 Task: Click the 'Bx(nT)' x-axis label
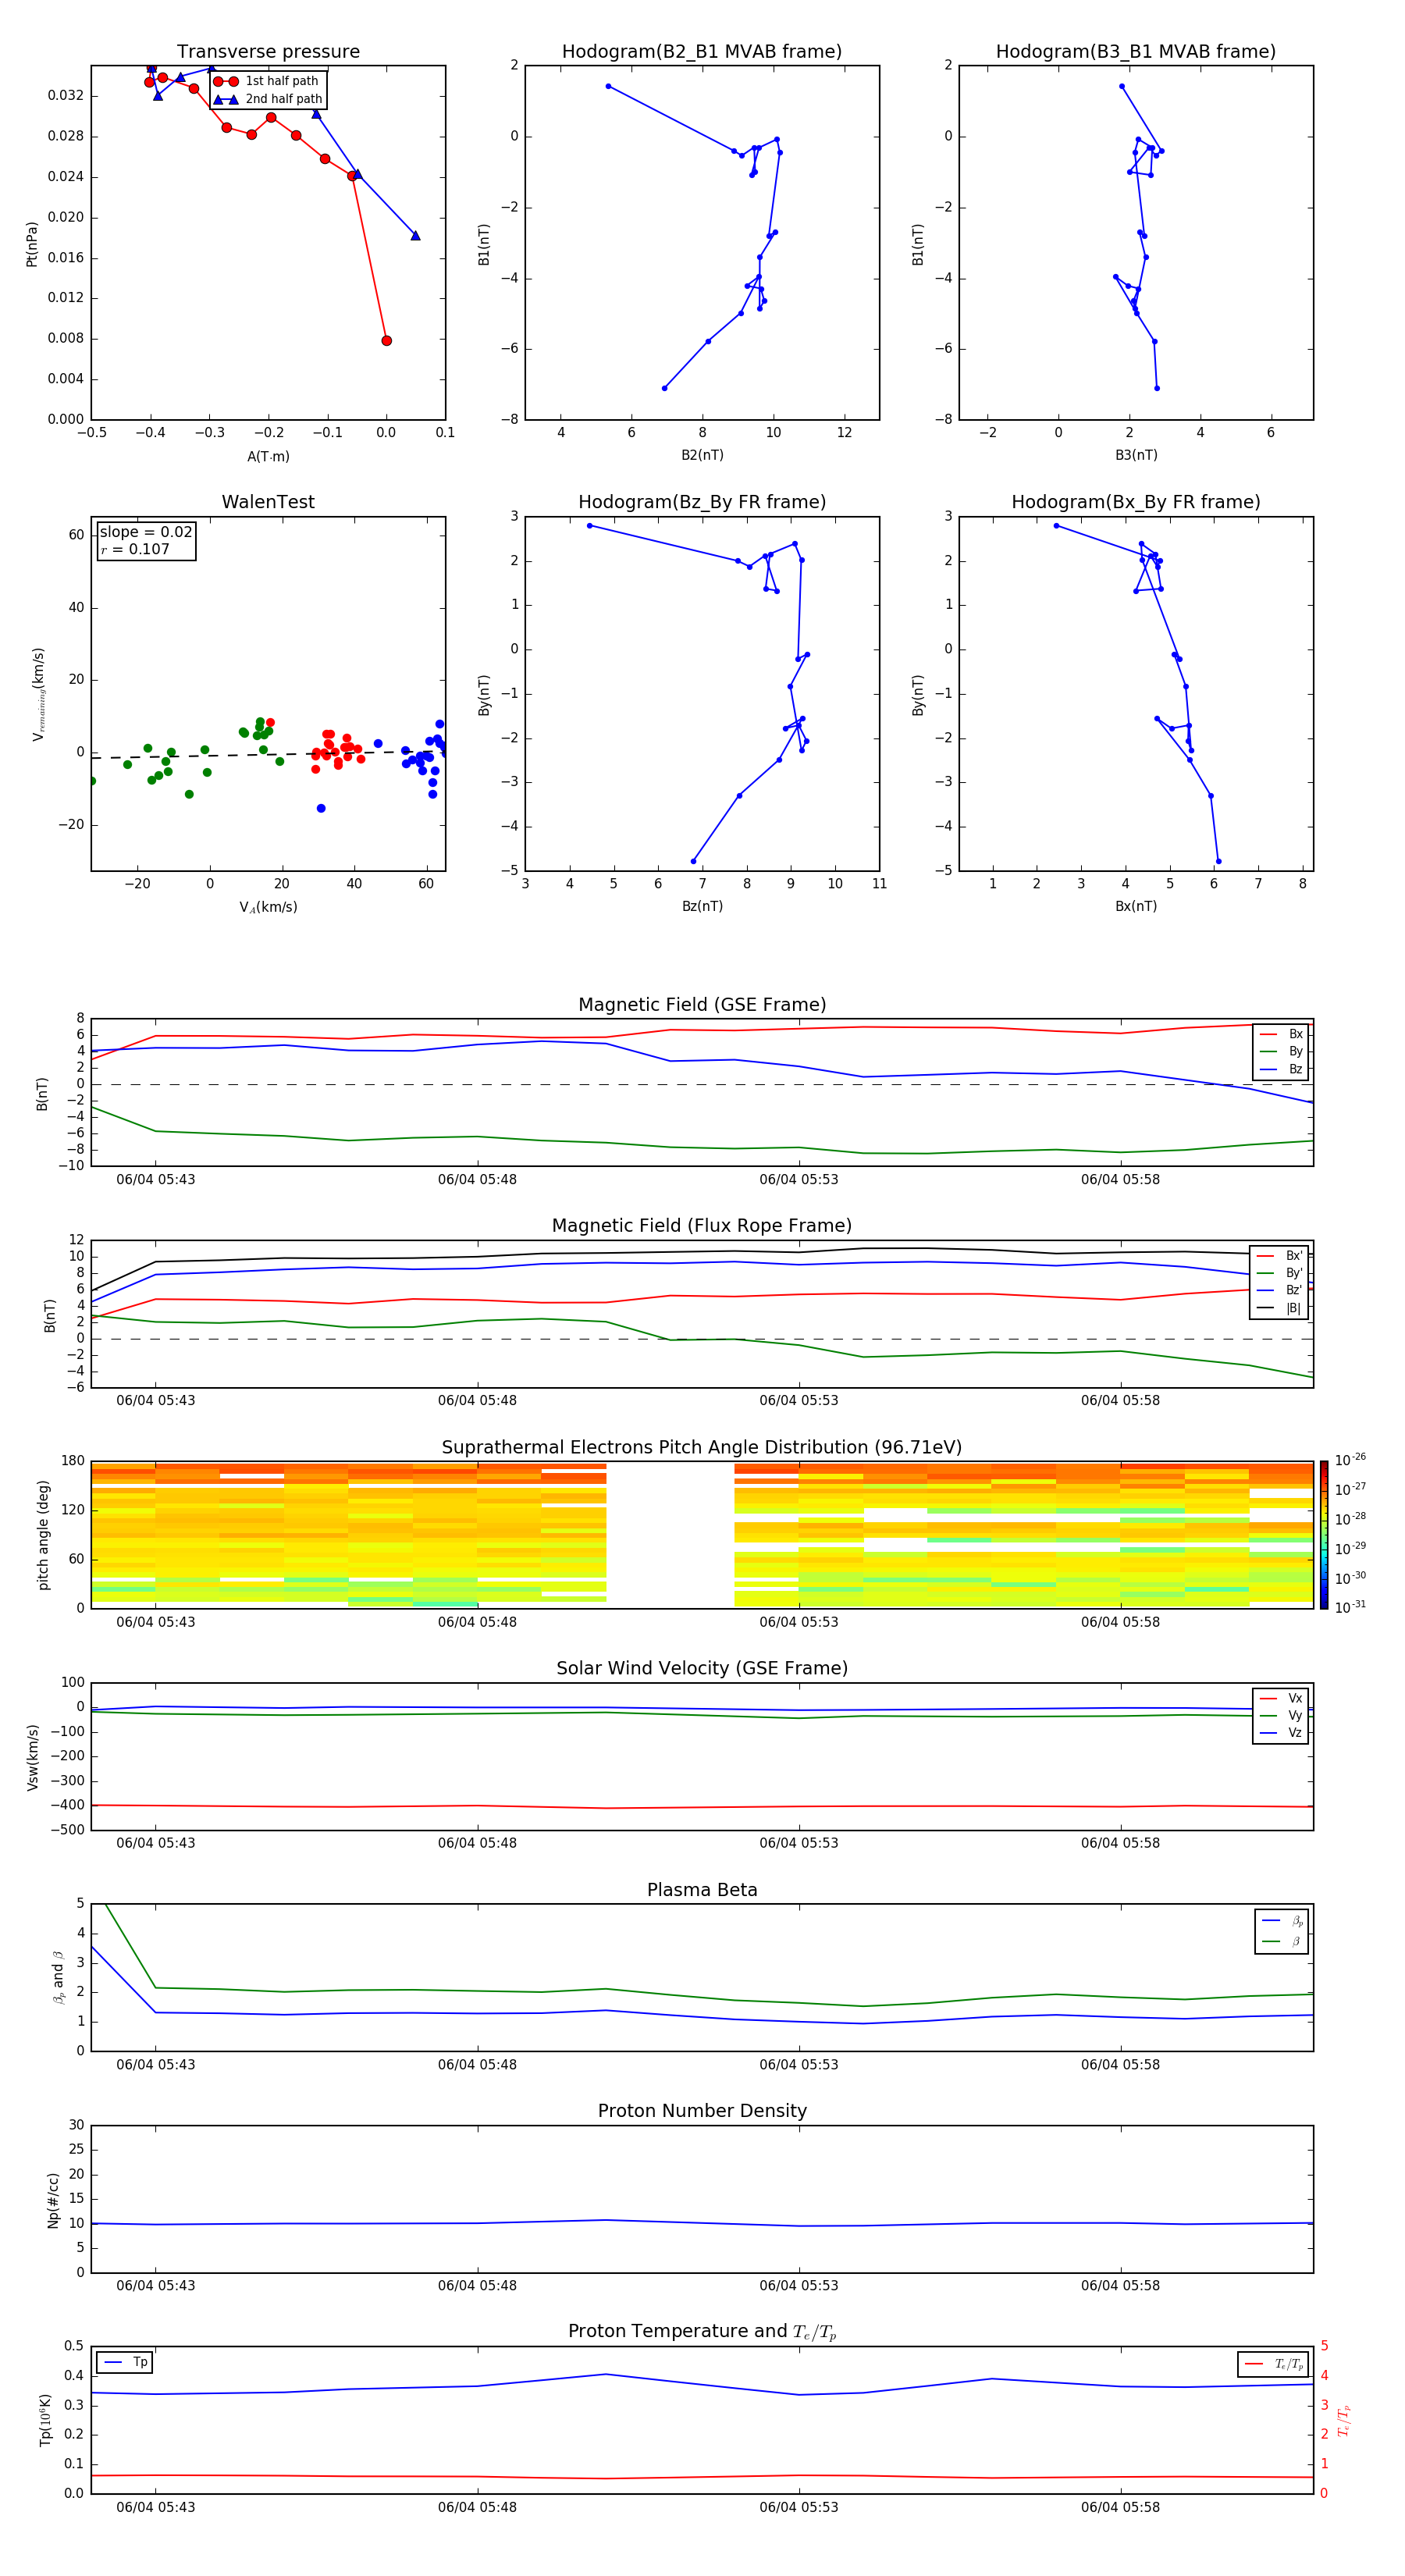(1136, 907)
